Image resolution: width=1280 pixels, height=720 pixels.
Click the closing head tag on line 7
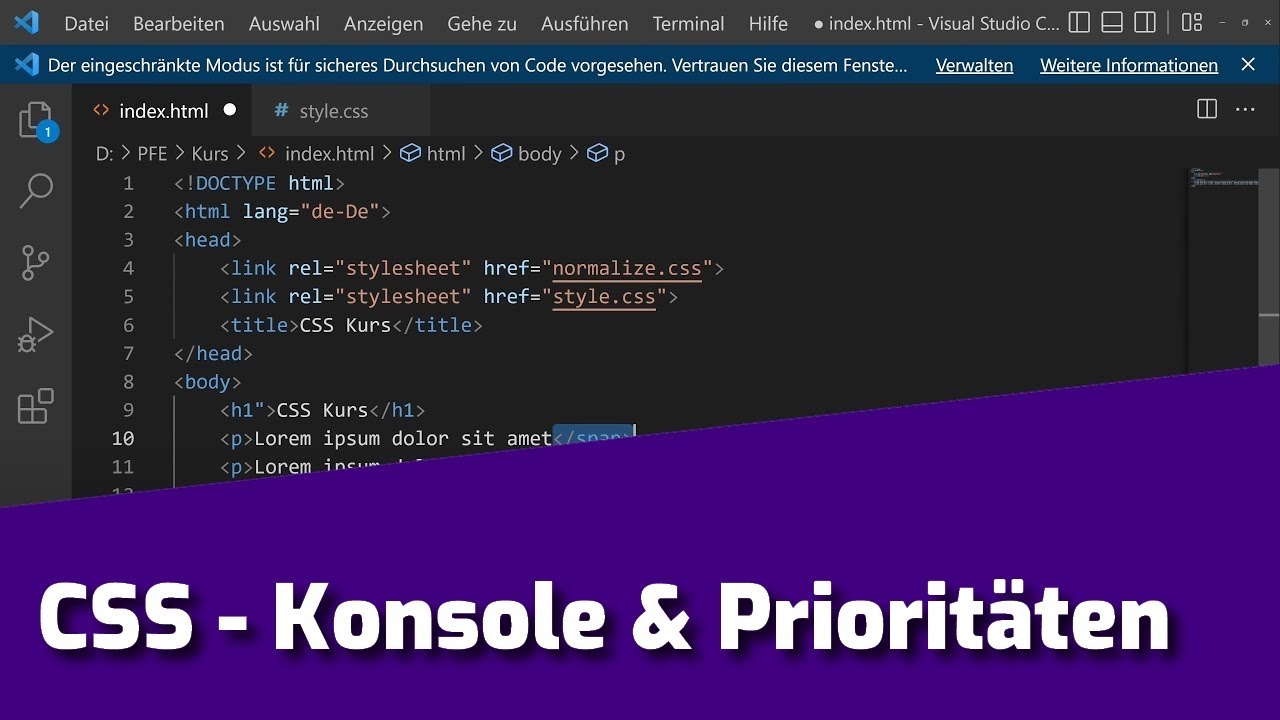click(213, 353)
